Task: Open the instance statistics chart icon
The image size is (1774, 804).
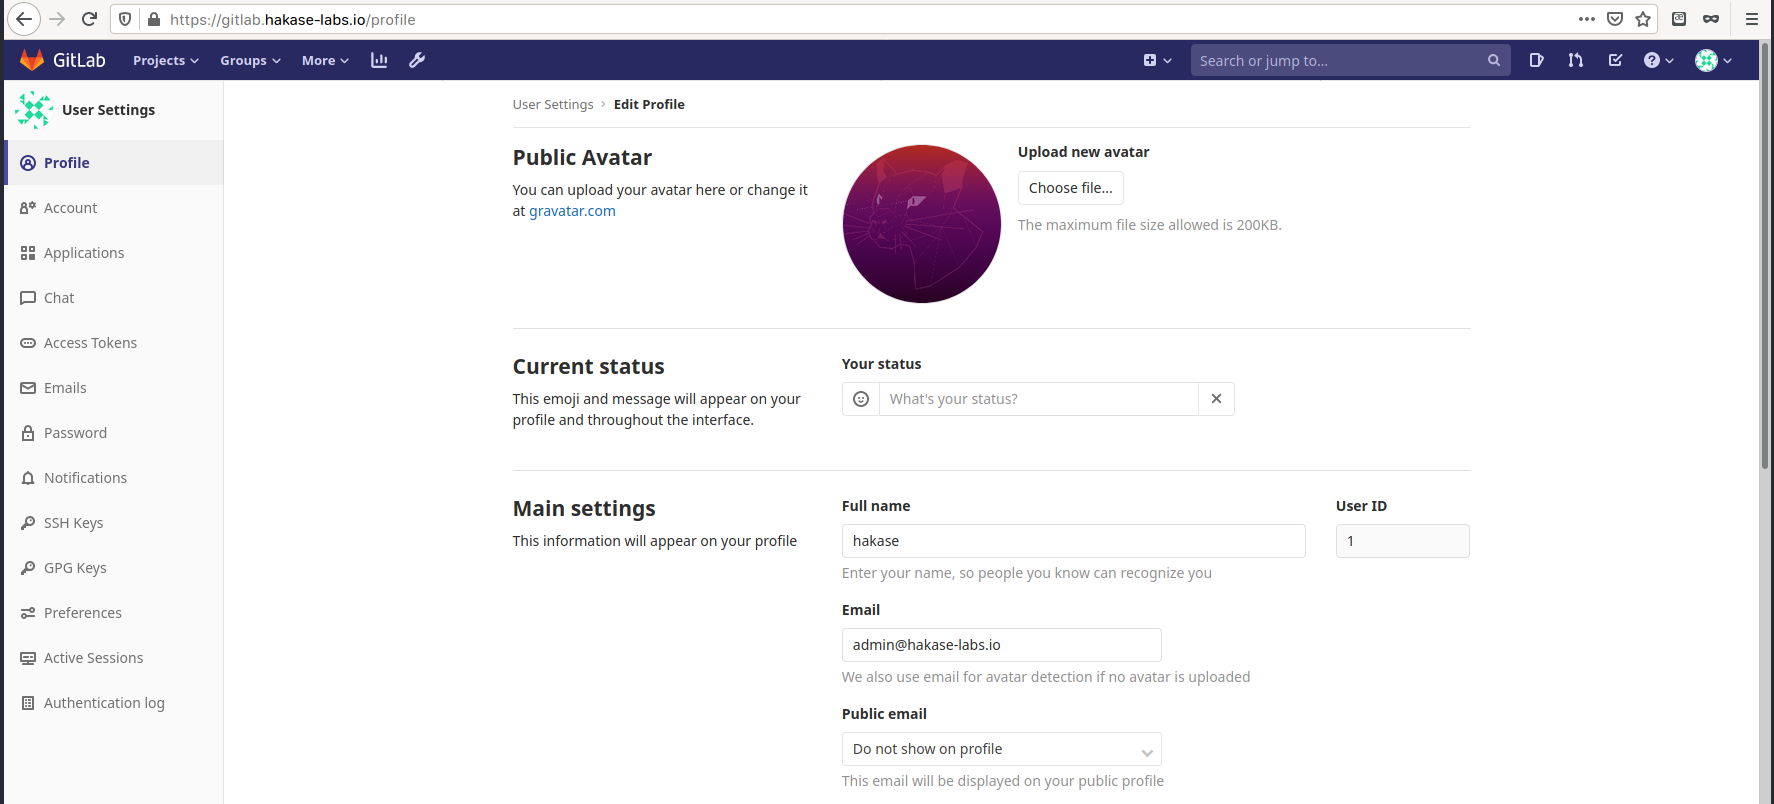Action: coord(379,60)
